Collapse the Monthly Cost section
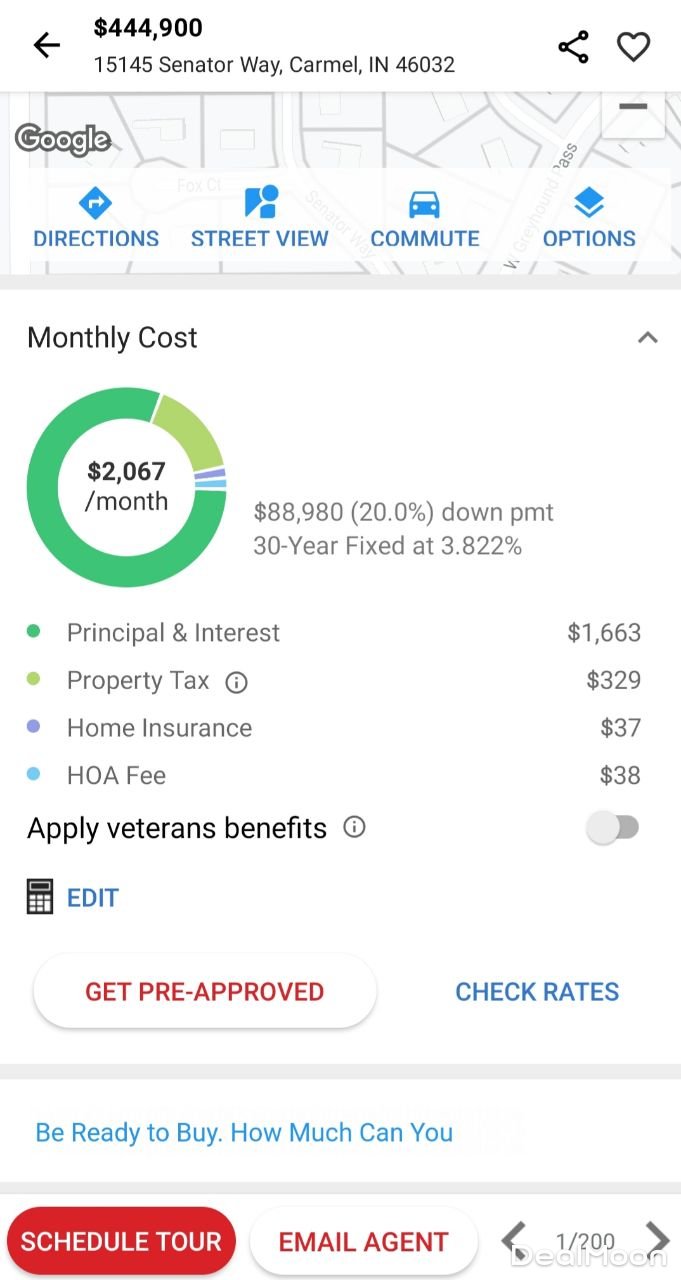This screenshot has height=1280, width=681. point(647,338)
